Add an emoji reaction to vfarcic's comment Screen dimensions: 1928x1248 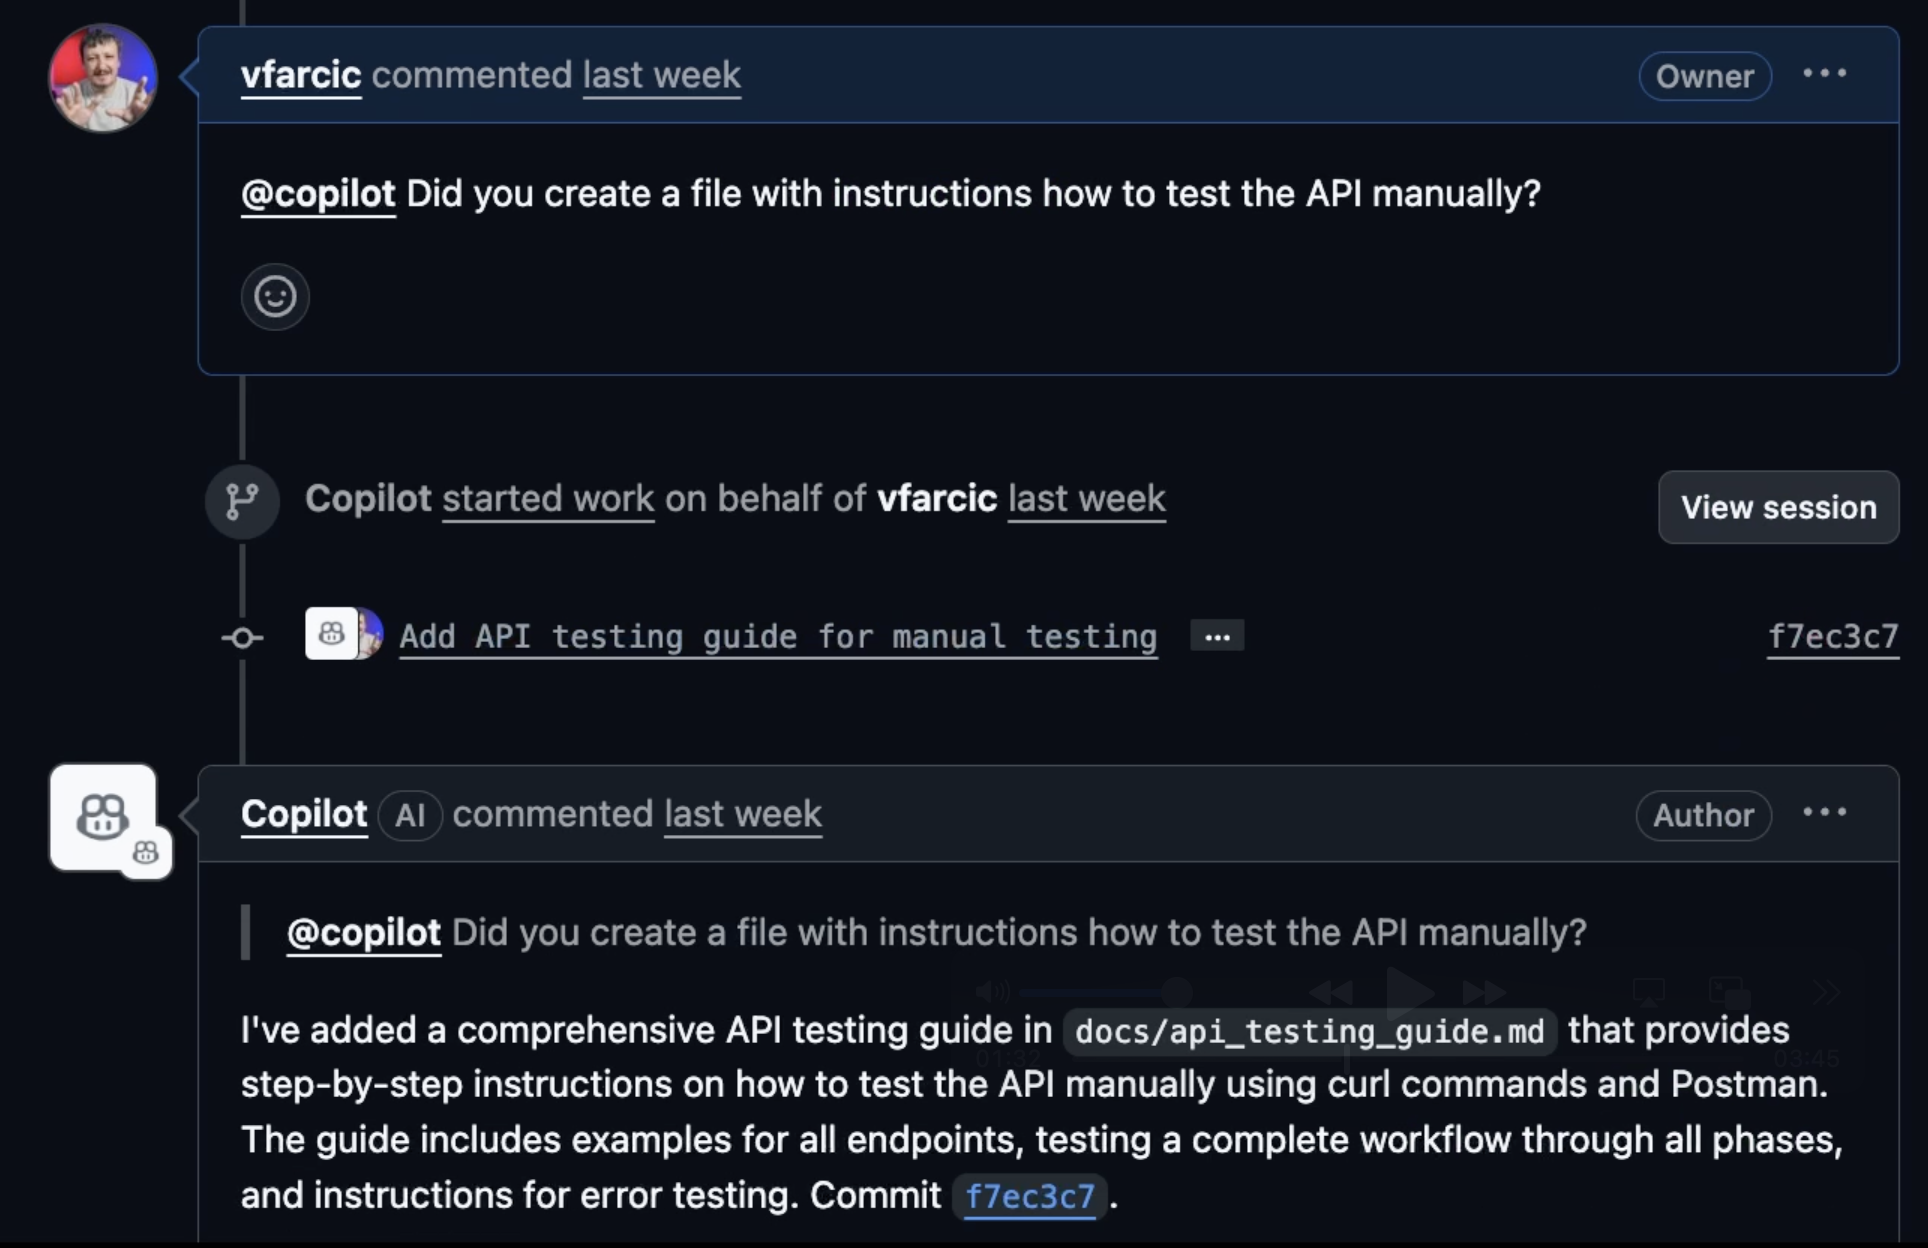click(275, 296)
